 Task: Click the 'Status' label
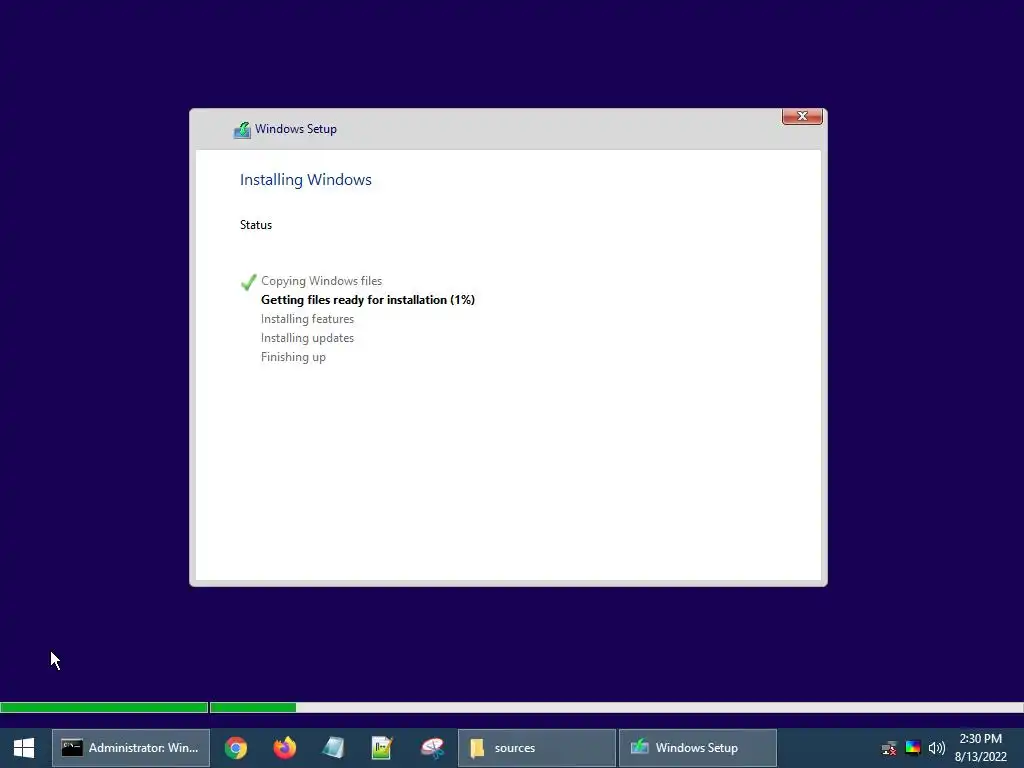[x=256, y=225]
